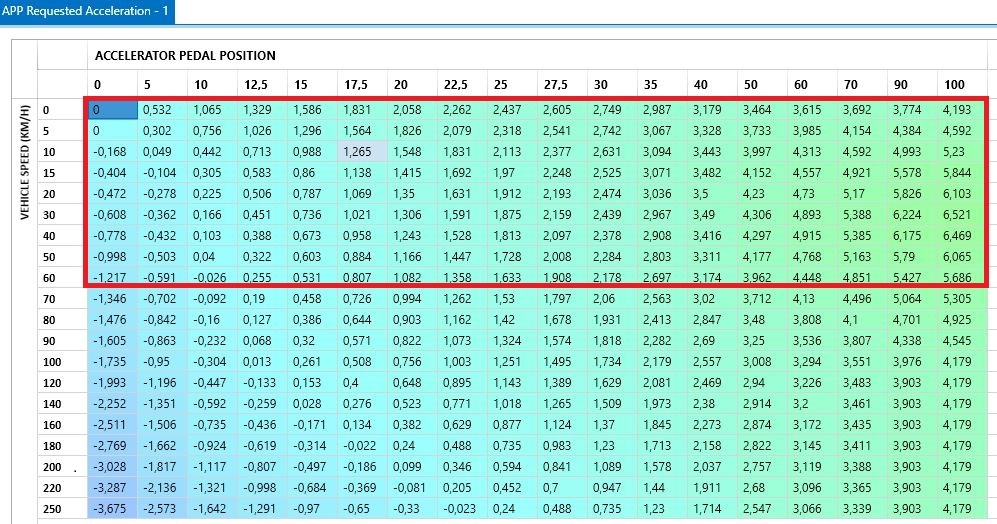Click cell 4,592 in the pedal 100 column
The height and width of the screenshot is (524, 997).
962,131
